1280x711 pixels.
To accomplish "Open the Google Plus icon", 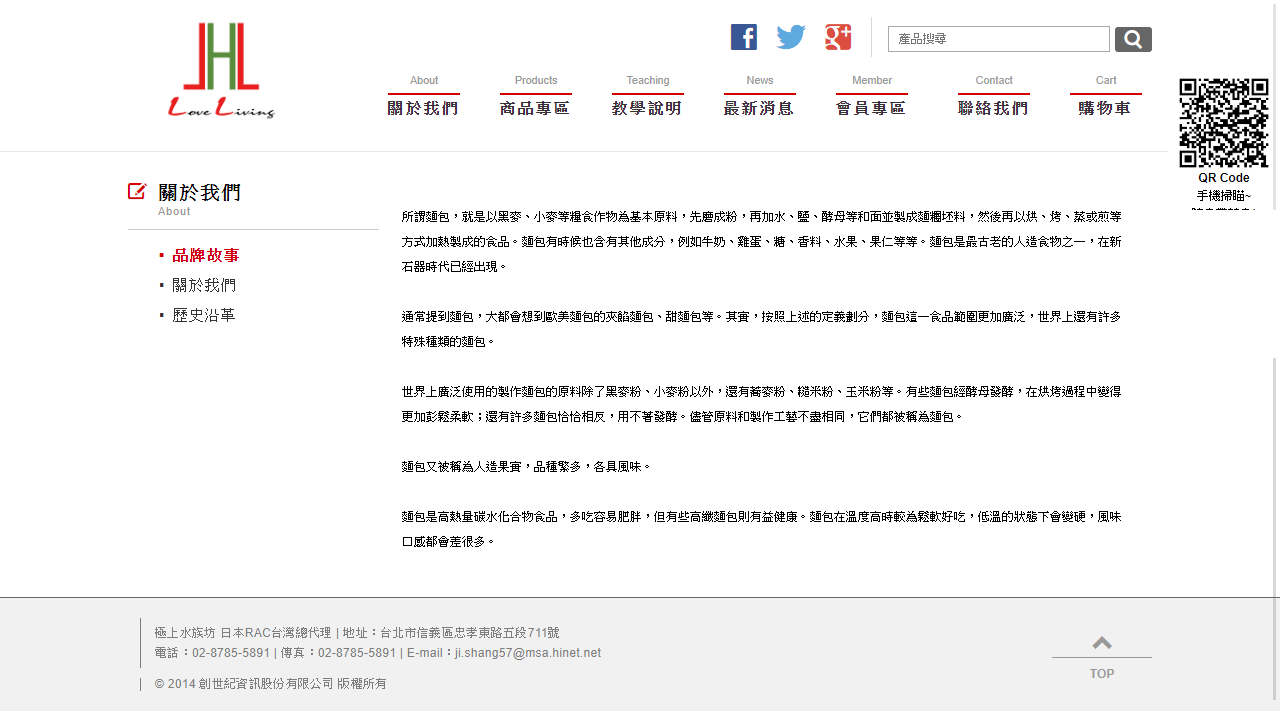I will (838, 37).
